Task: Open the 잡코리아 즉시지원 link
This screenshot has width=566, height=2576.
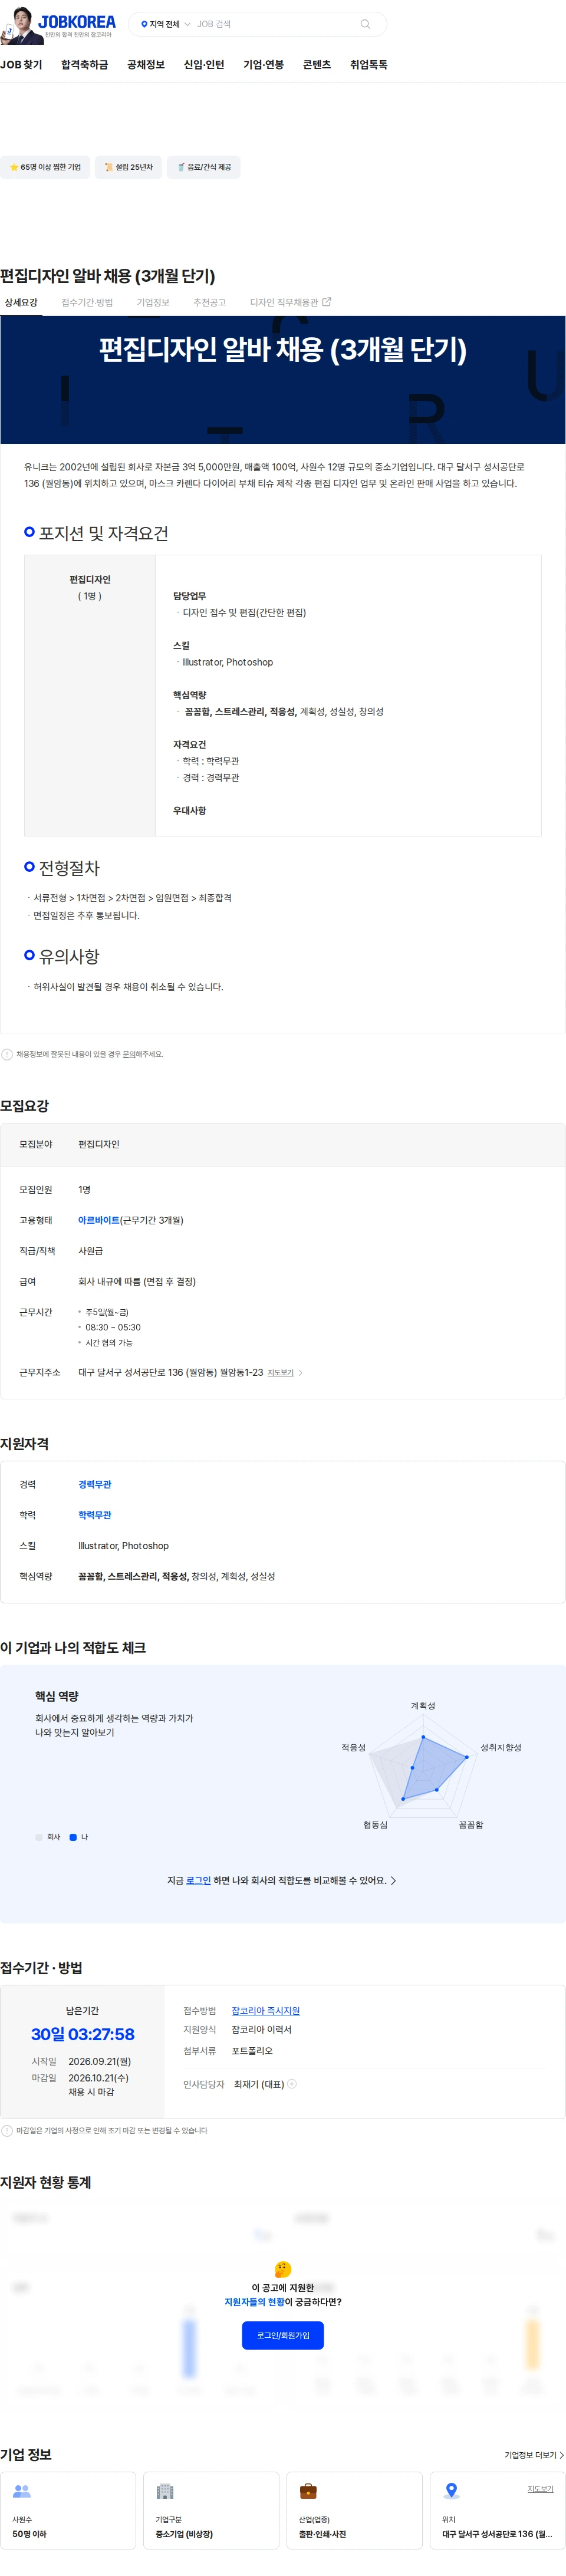Action: point(266,2011)
